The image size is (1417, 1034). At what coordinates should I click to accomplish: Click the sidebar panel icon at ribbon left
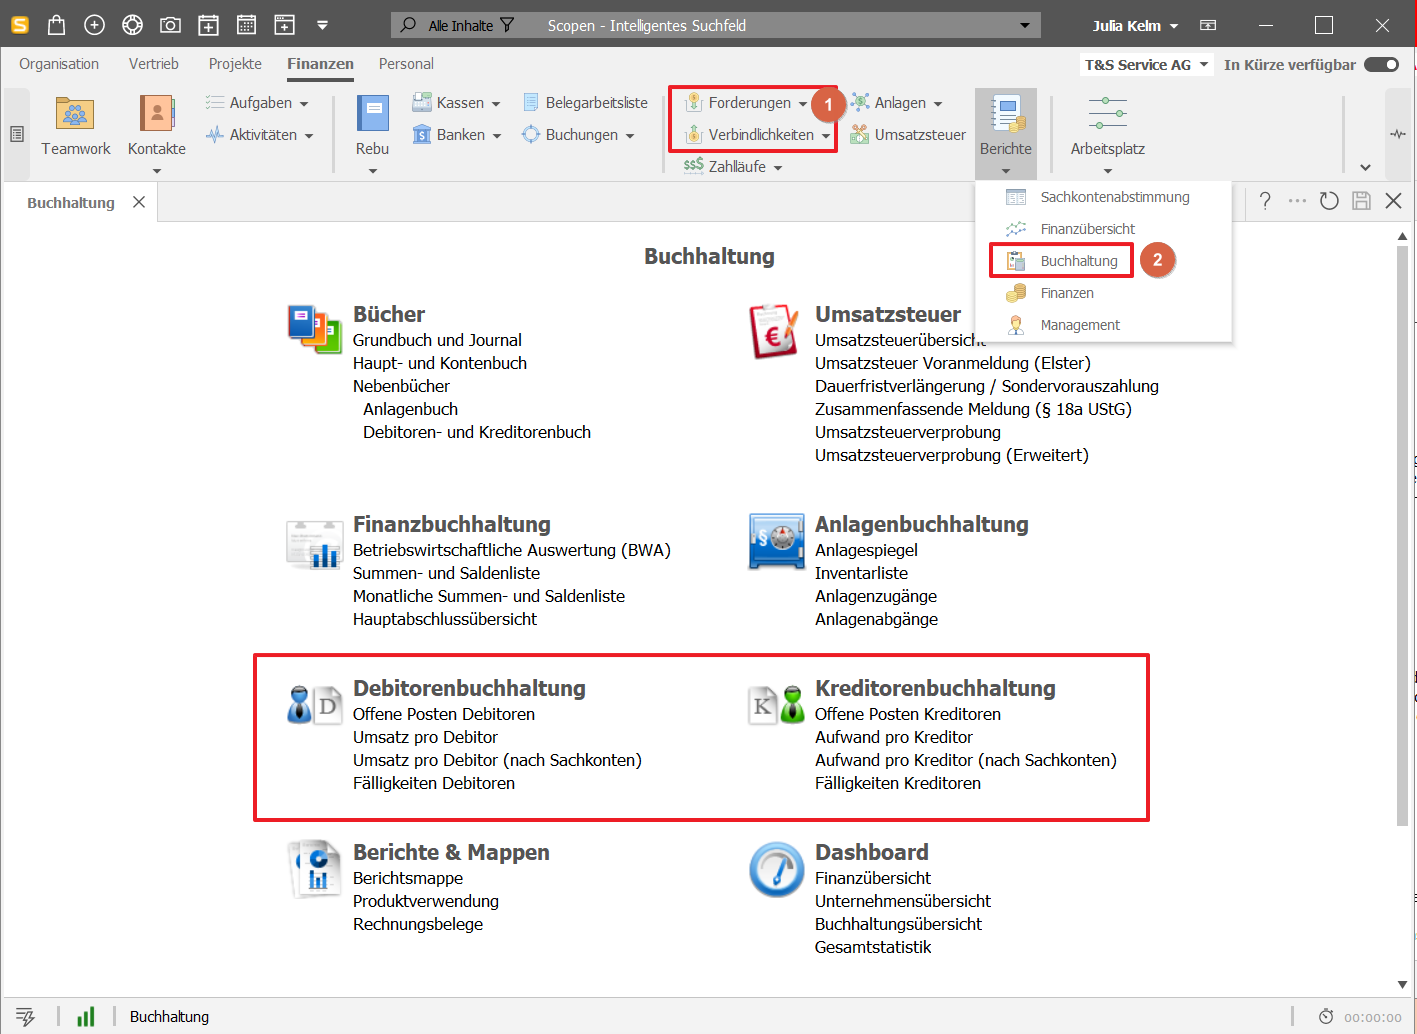(17, 134)
